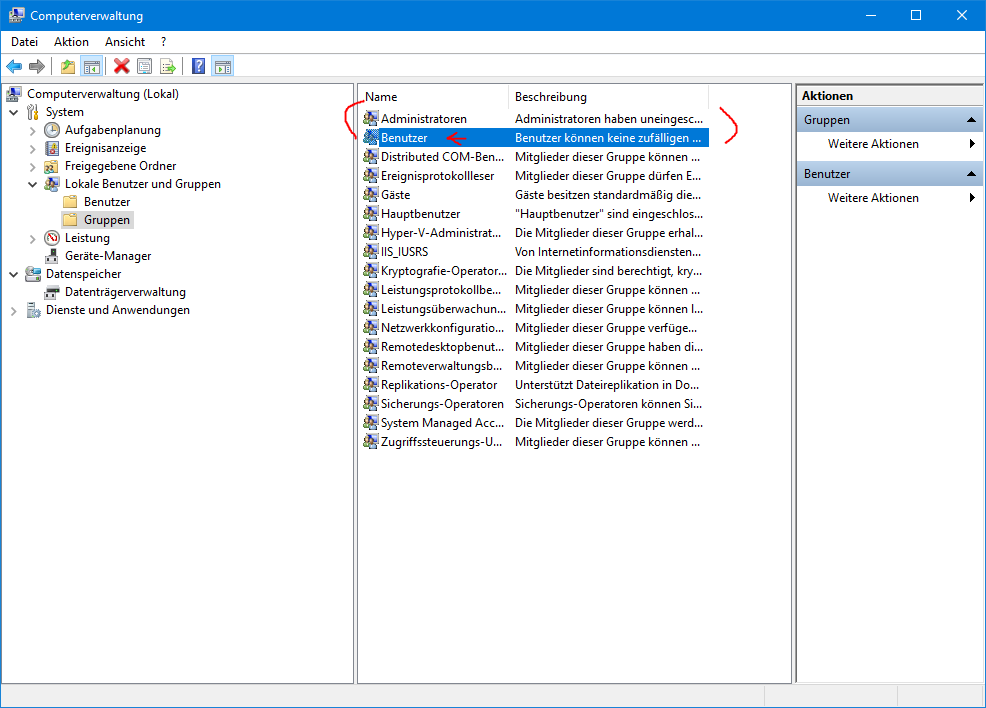Expand the Aufgabenplanung node
This screenshot has height=708, width=986.
tap(33, 131)
